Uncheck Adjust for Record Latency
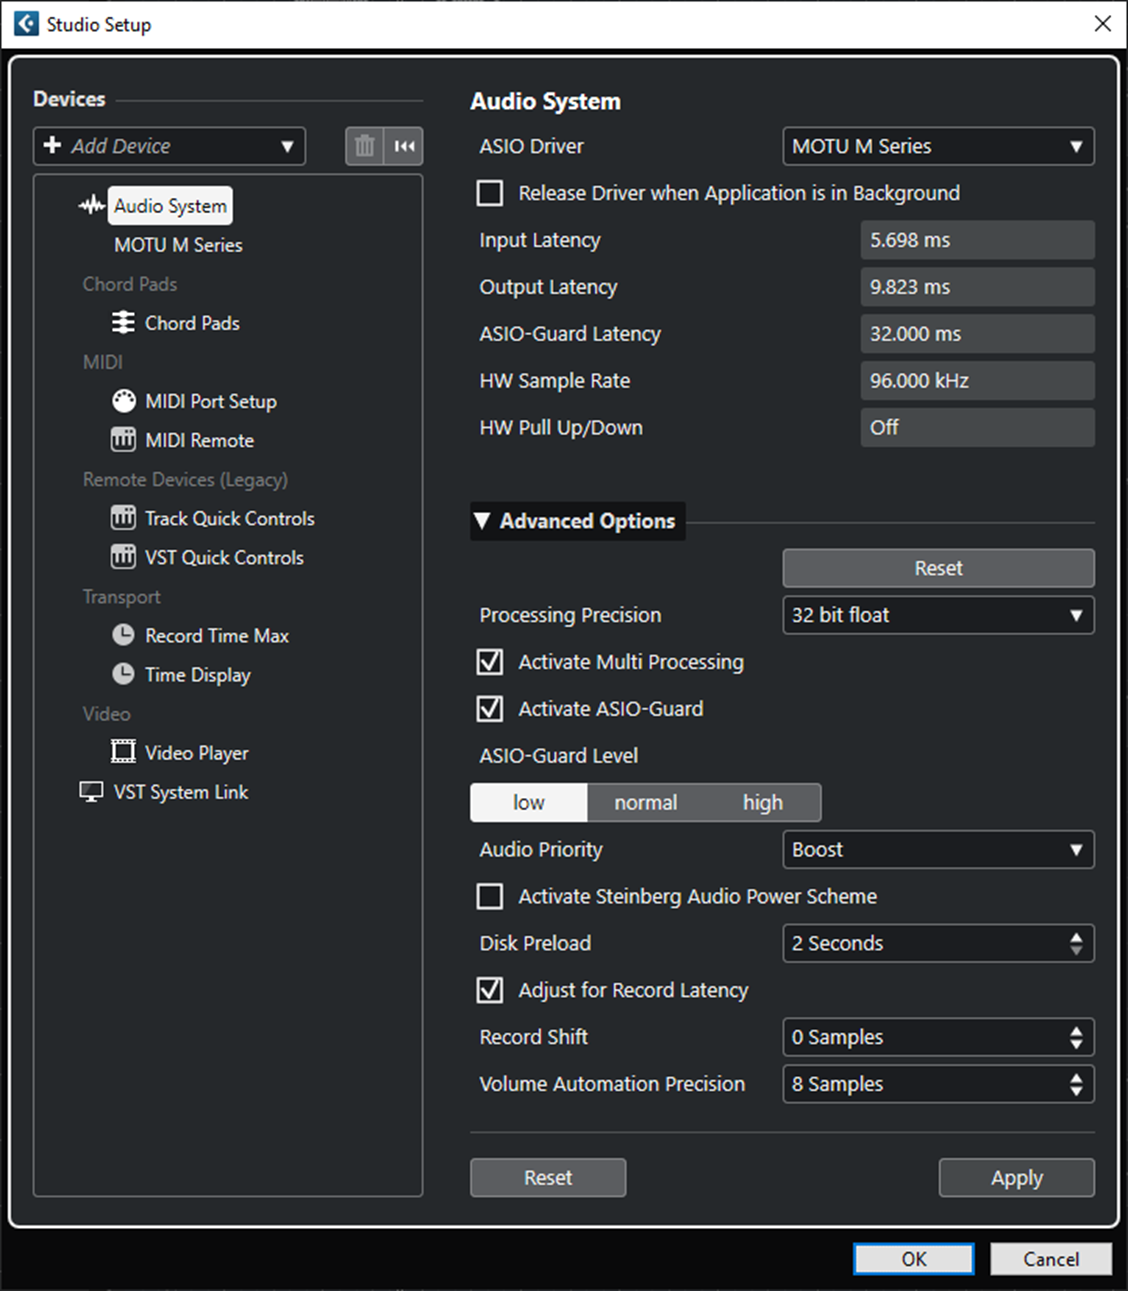Image resolution: width=1128 pixels, height=1291 pixels. pos(490,990)
